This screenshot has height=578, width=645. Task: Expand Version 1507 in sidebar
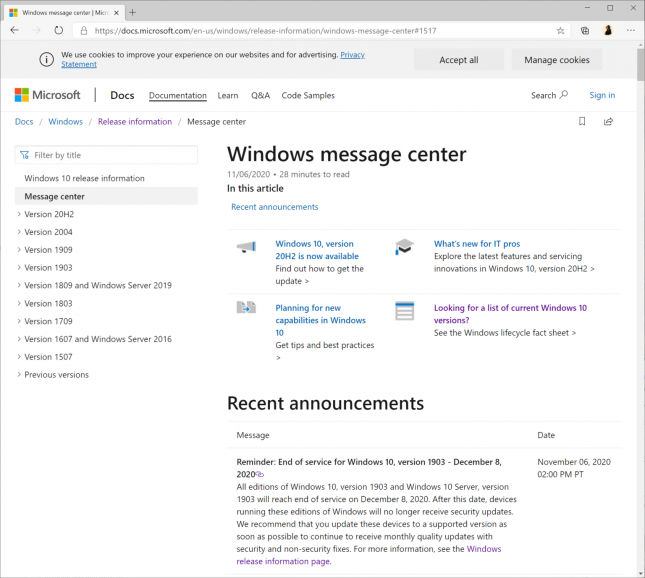(19, 357)
